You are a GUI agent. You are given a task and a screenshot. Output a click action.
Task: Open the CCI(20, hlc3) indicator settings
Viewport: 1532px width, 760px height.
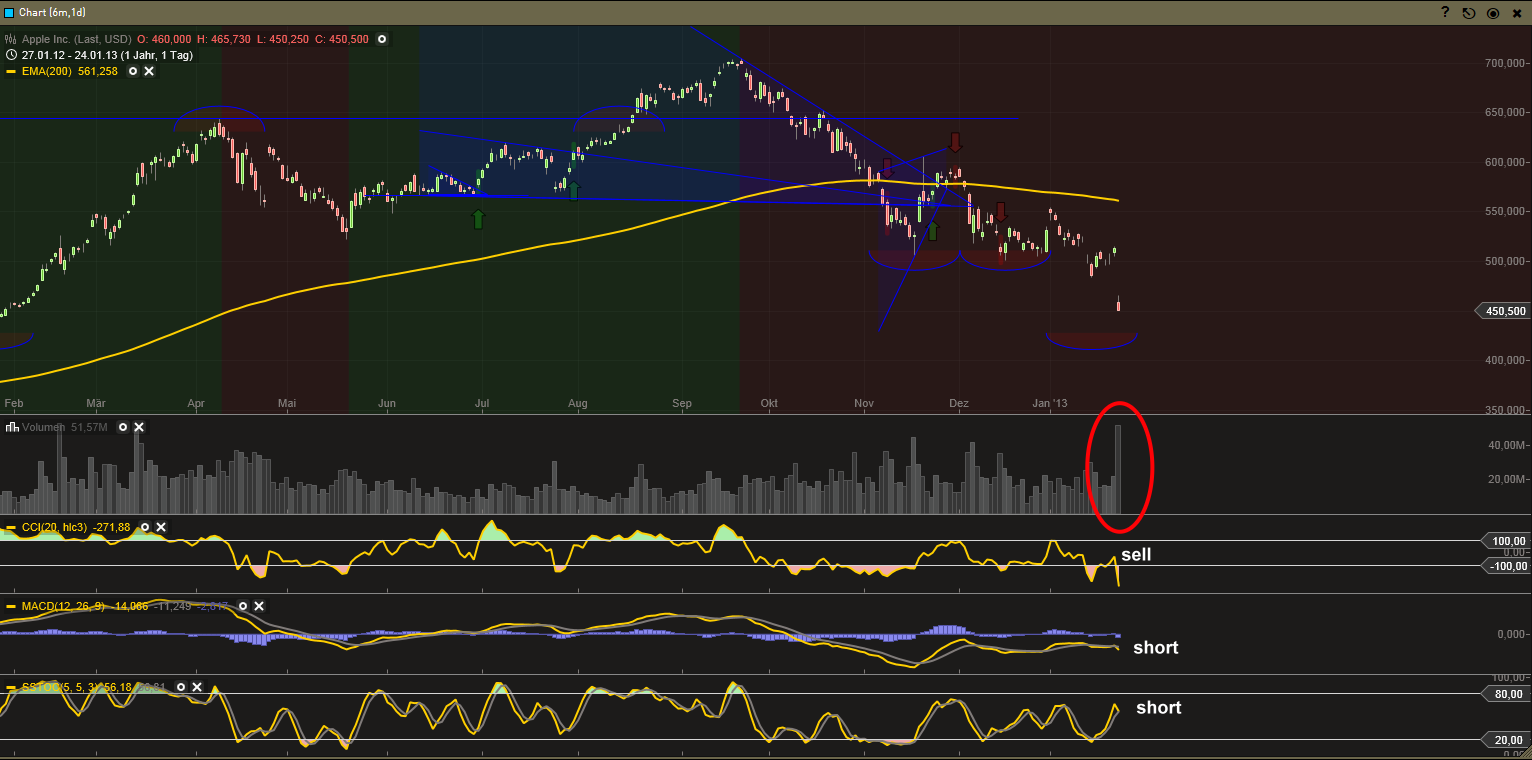click(x=144, y=527)
